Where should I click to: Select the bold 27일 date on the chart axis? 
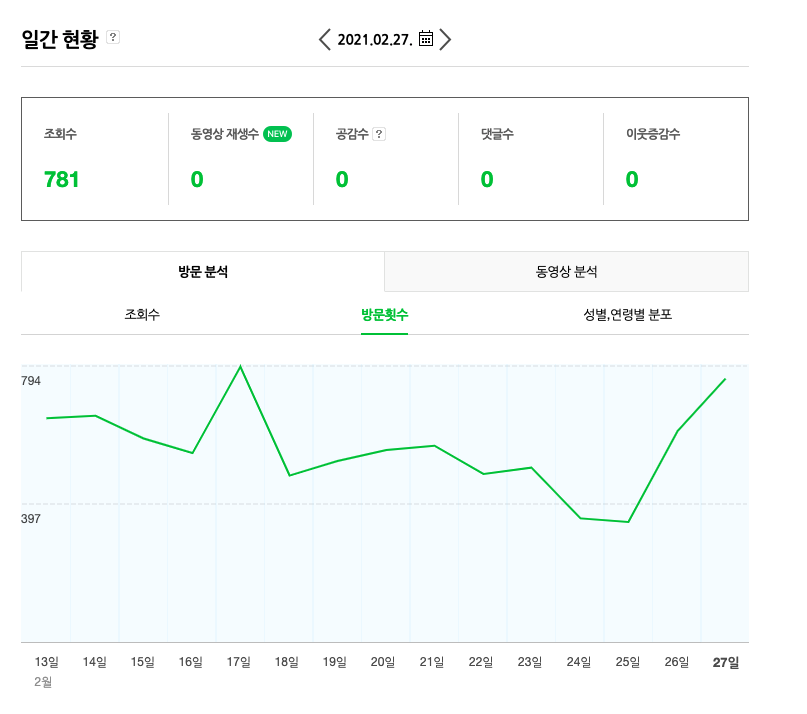tap(726, 663)
